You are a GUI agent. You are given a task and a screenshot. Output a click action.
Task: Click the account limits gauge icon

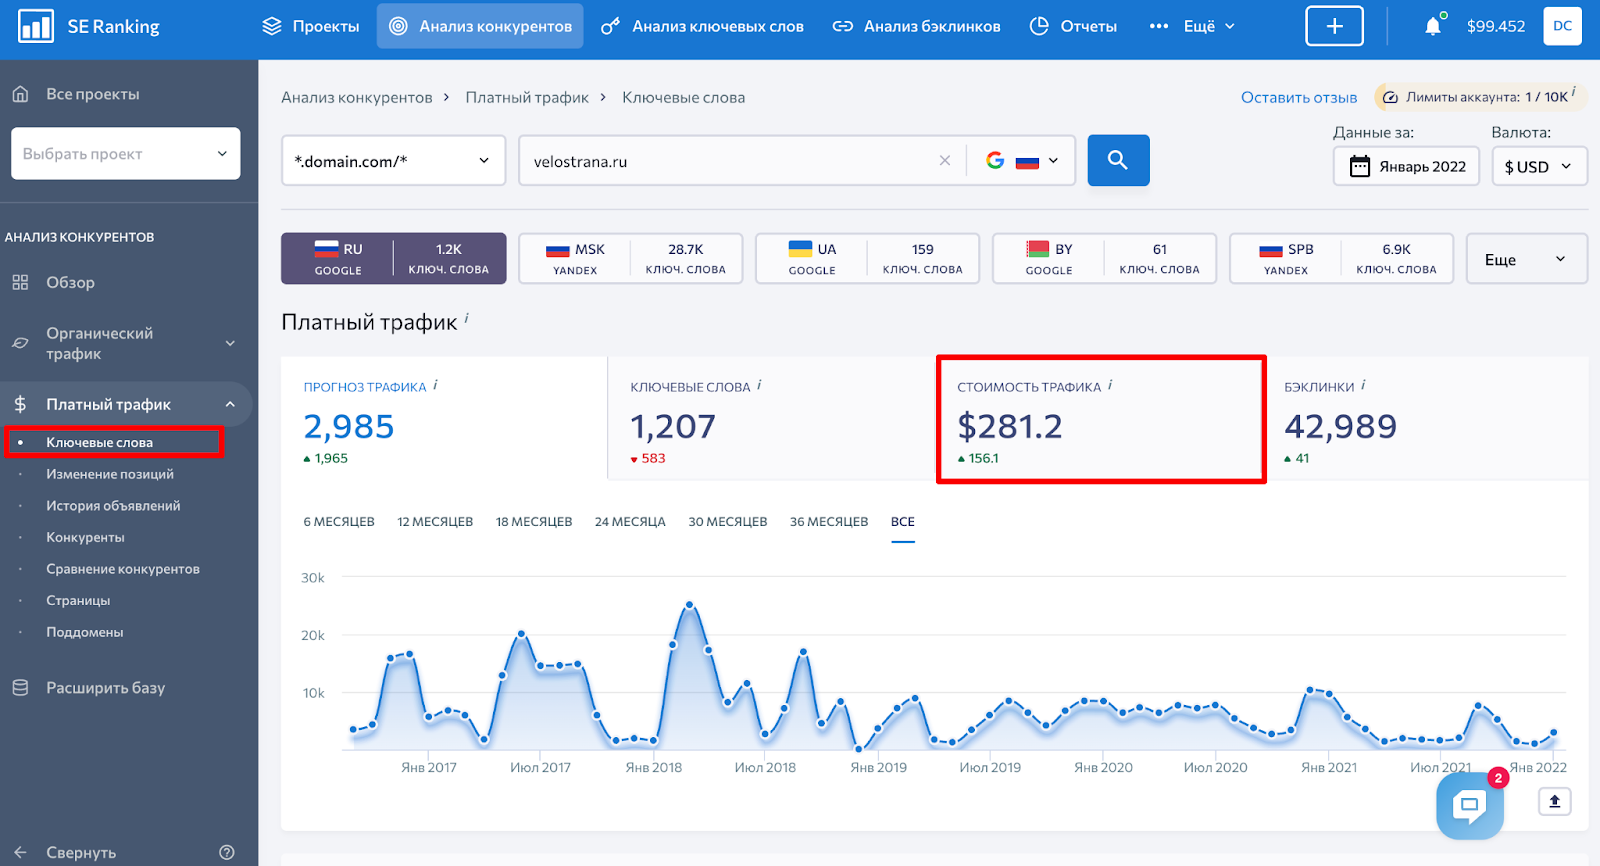pos(1390,97)
